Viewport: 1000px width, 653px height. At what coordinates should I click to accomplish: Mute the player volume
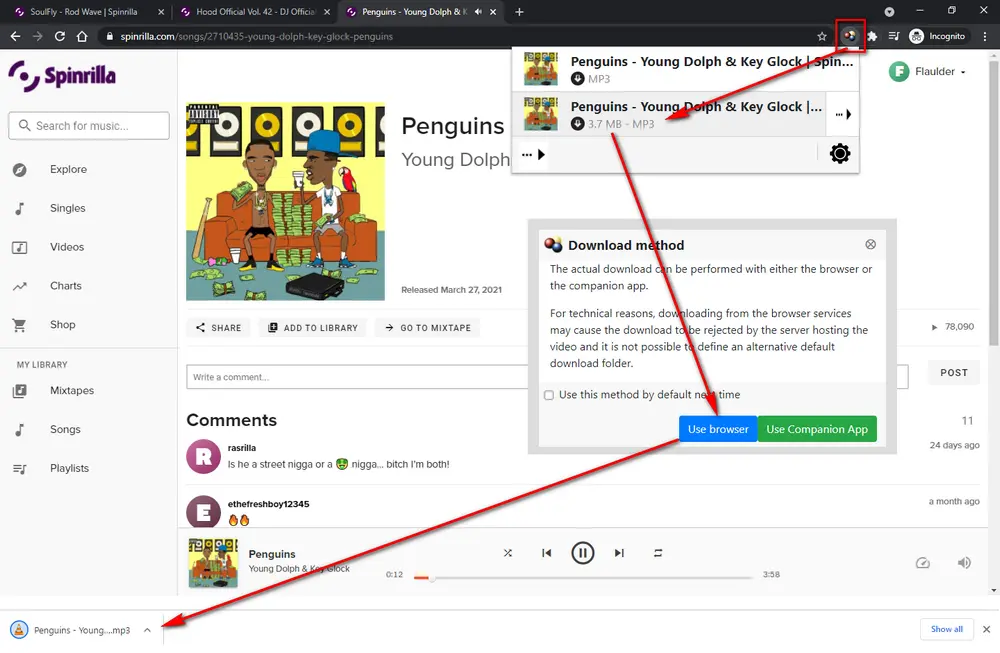point(964,562)
